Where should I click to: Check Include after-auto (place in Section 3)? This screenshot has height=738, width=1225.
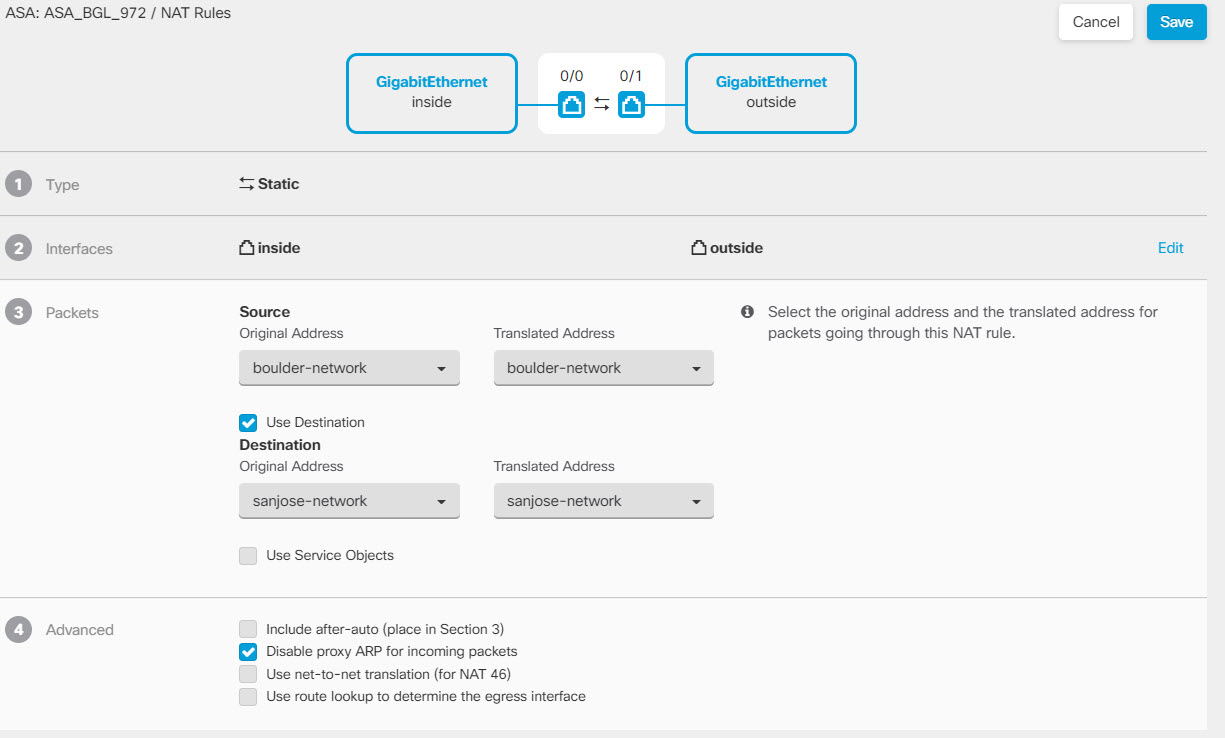point(248,629)
